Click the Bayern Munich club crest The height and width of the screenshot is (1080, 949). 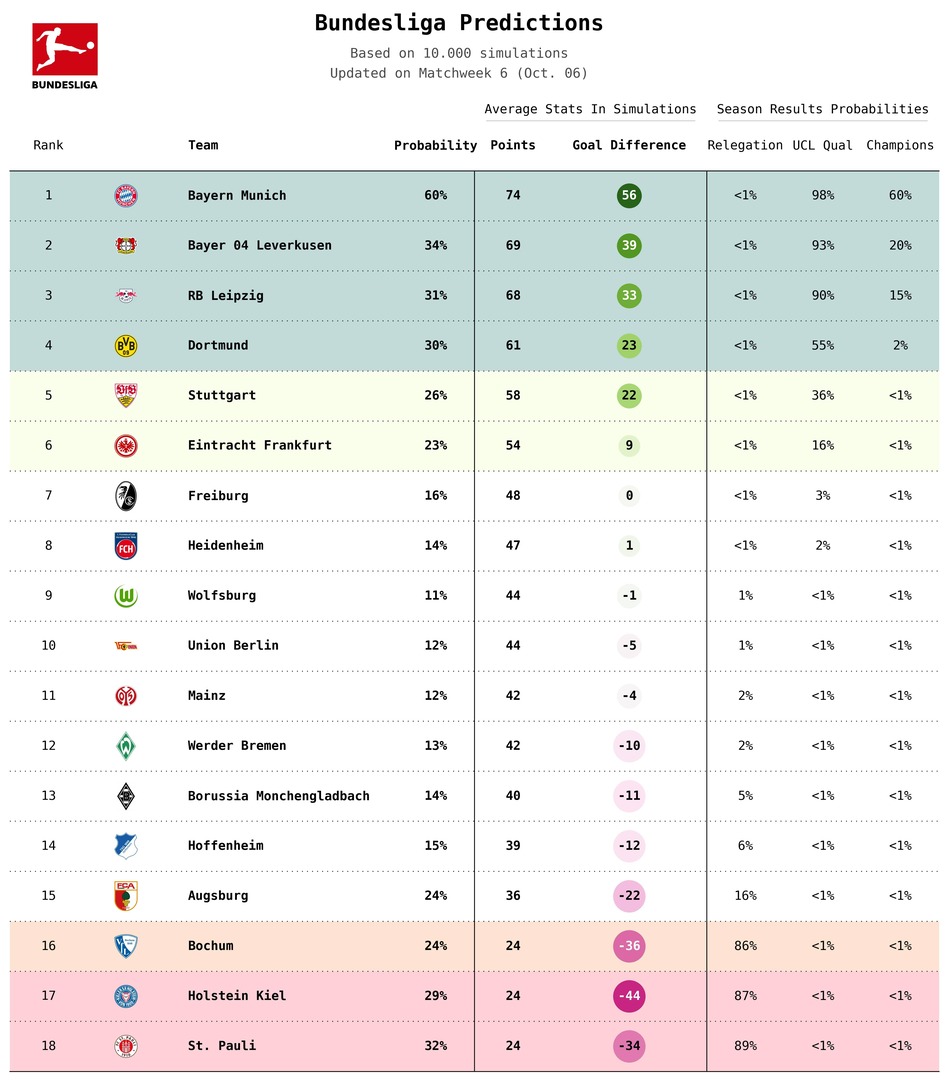pyautogui.click(x=126, y=196)
